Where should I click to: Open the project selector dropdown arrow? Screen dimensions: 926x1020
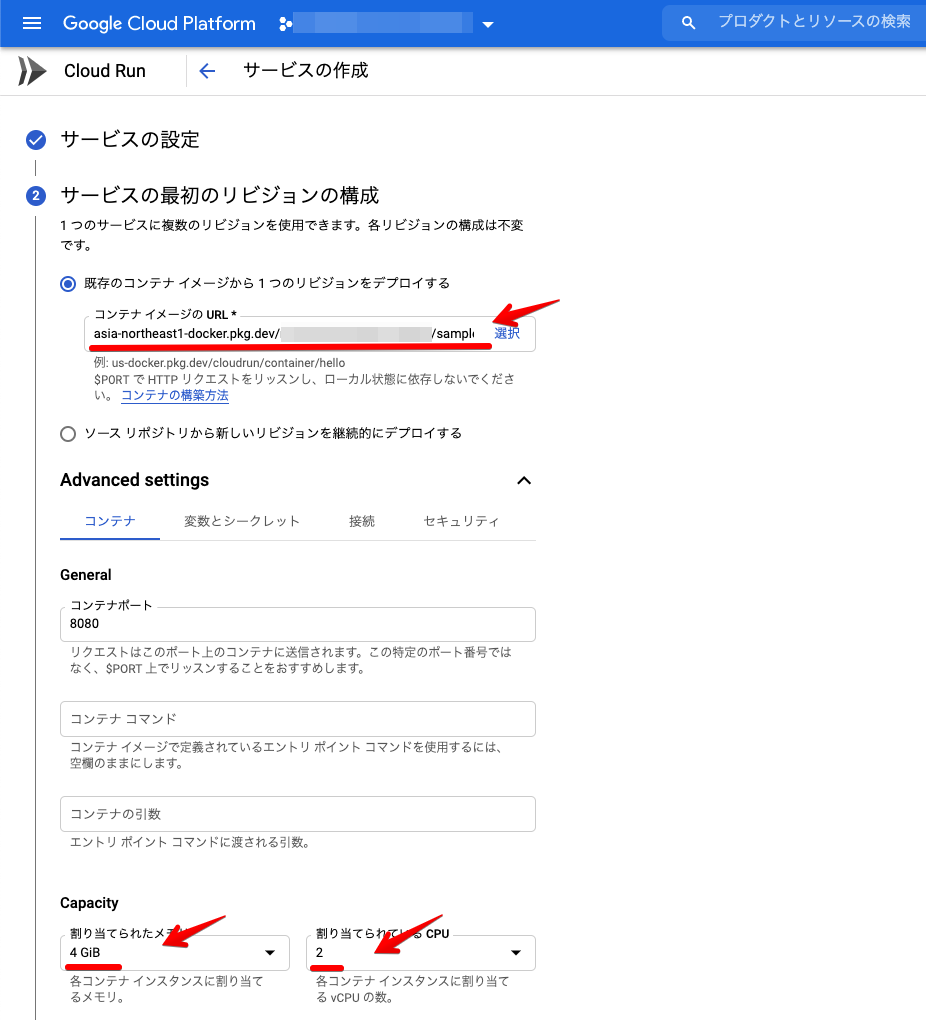click(x=487, y=23)
